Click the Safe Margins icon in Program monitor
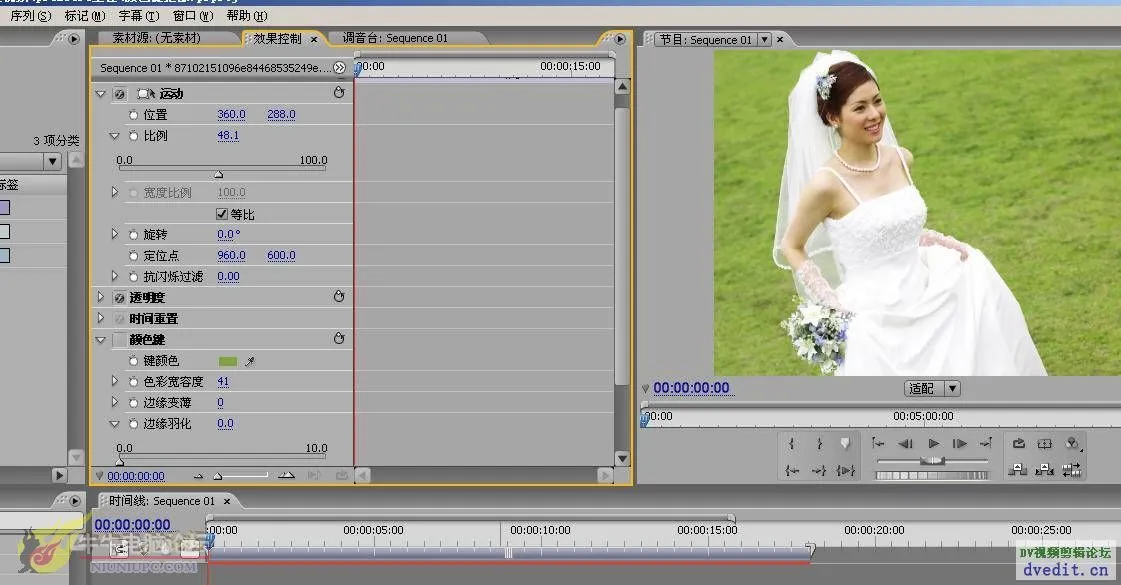Screen dimensions: 1121x585 1043,443
